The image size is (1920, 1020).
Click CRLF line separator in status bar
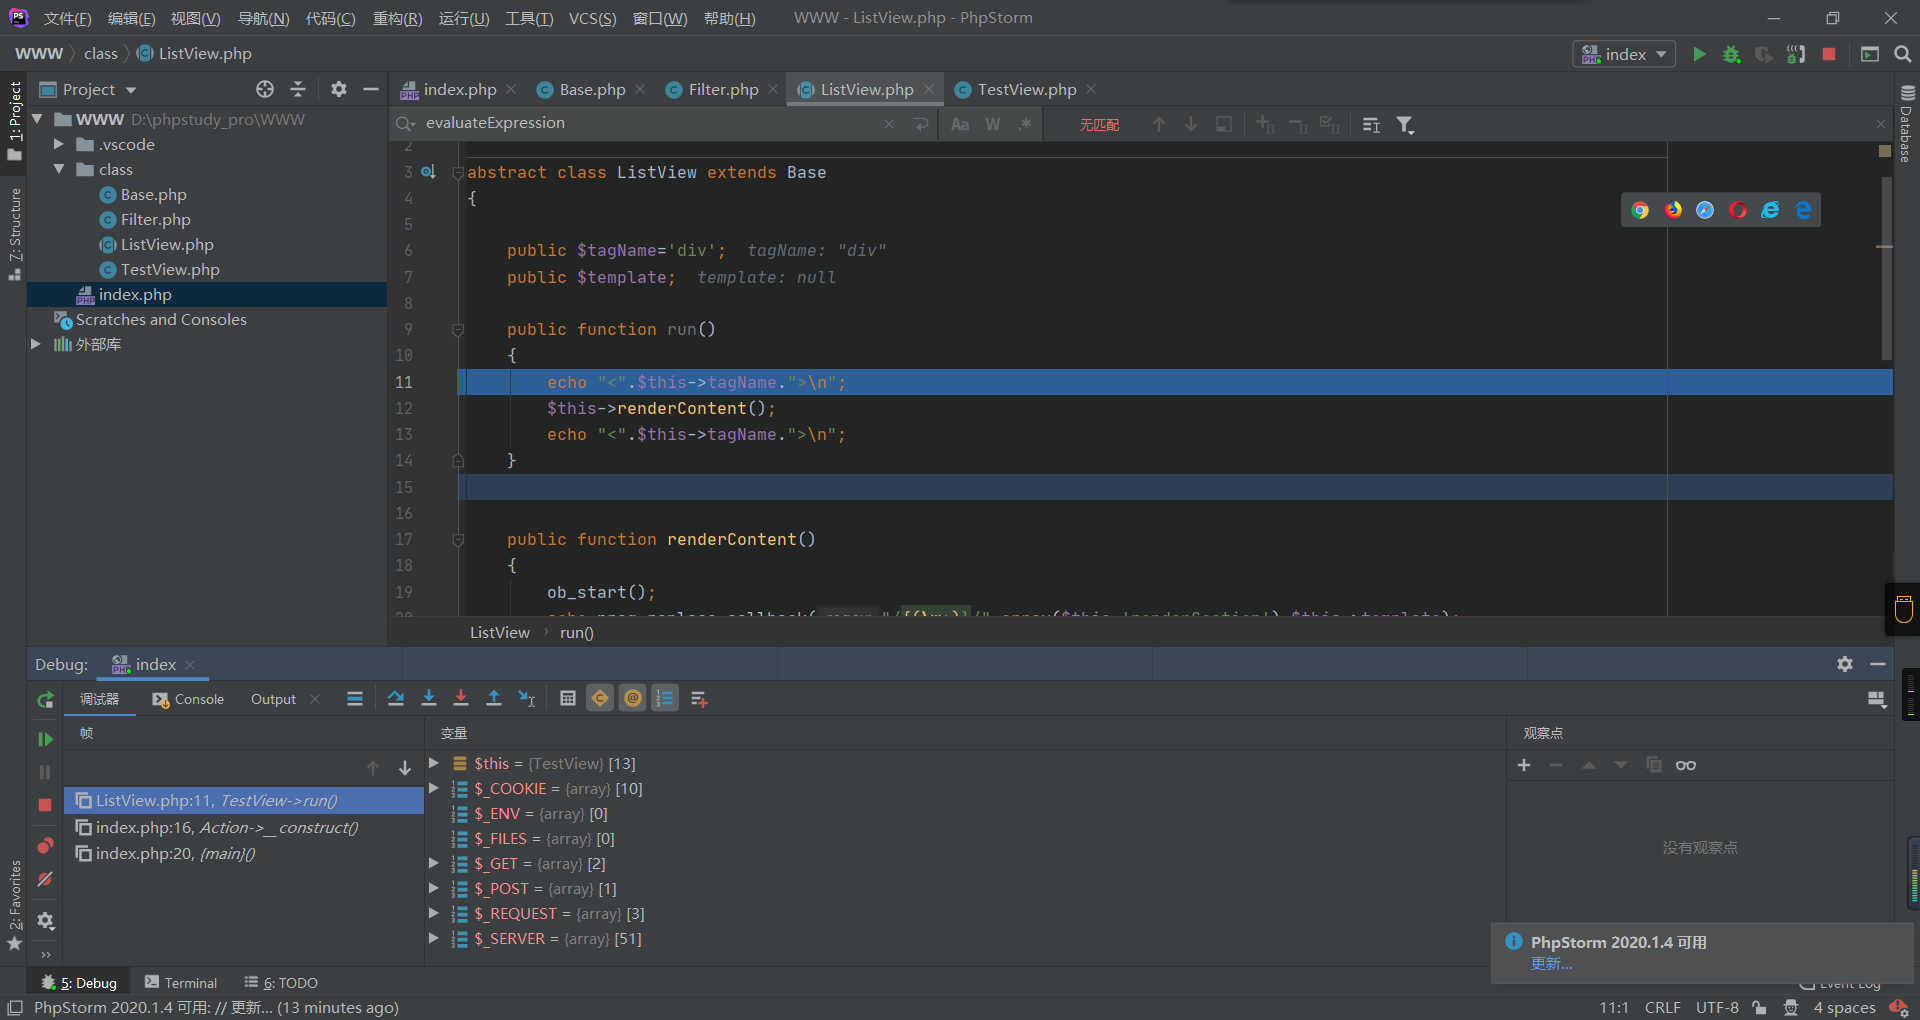[1663, 1007]
